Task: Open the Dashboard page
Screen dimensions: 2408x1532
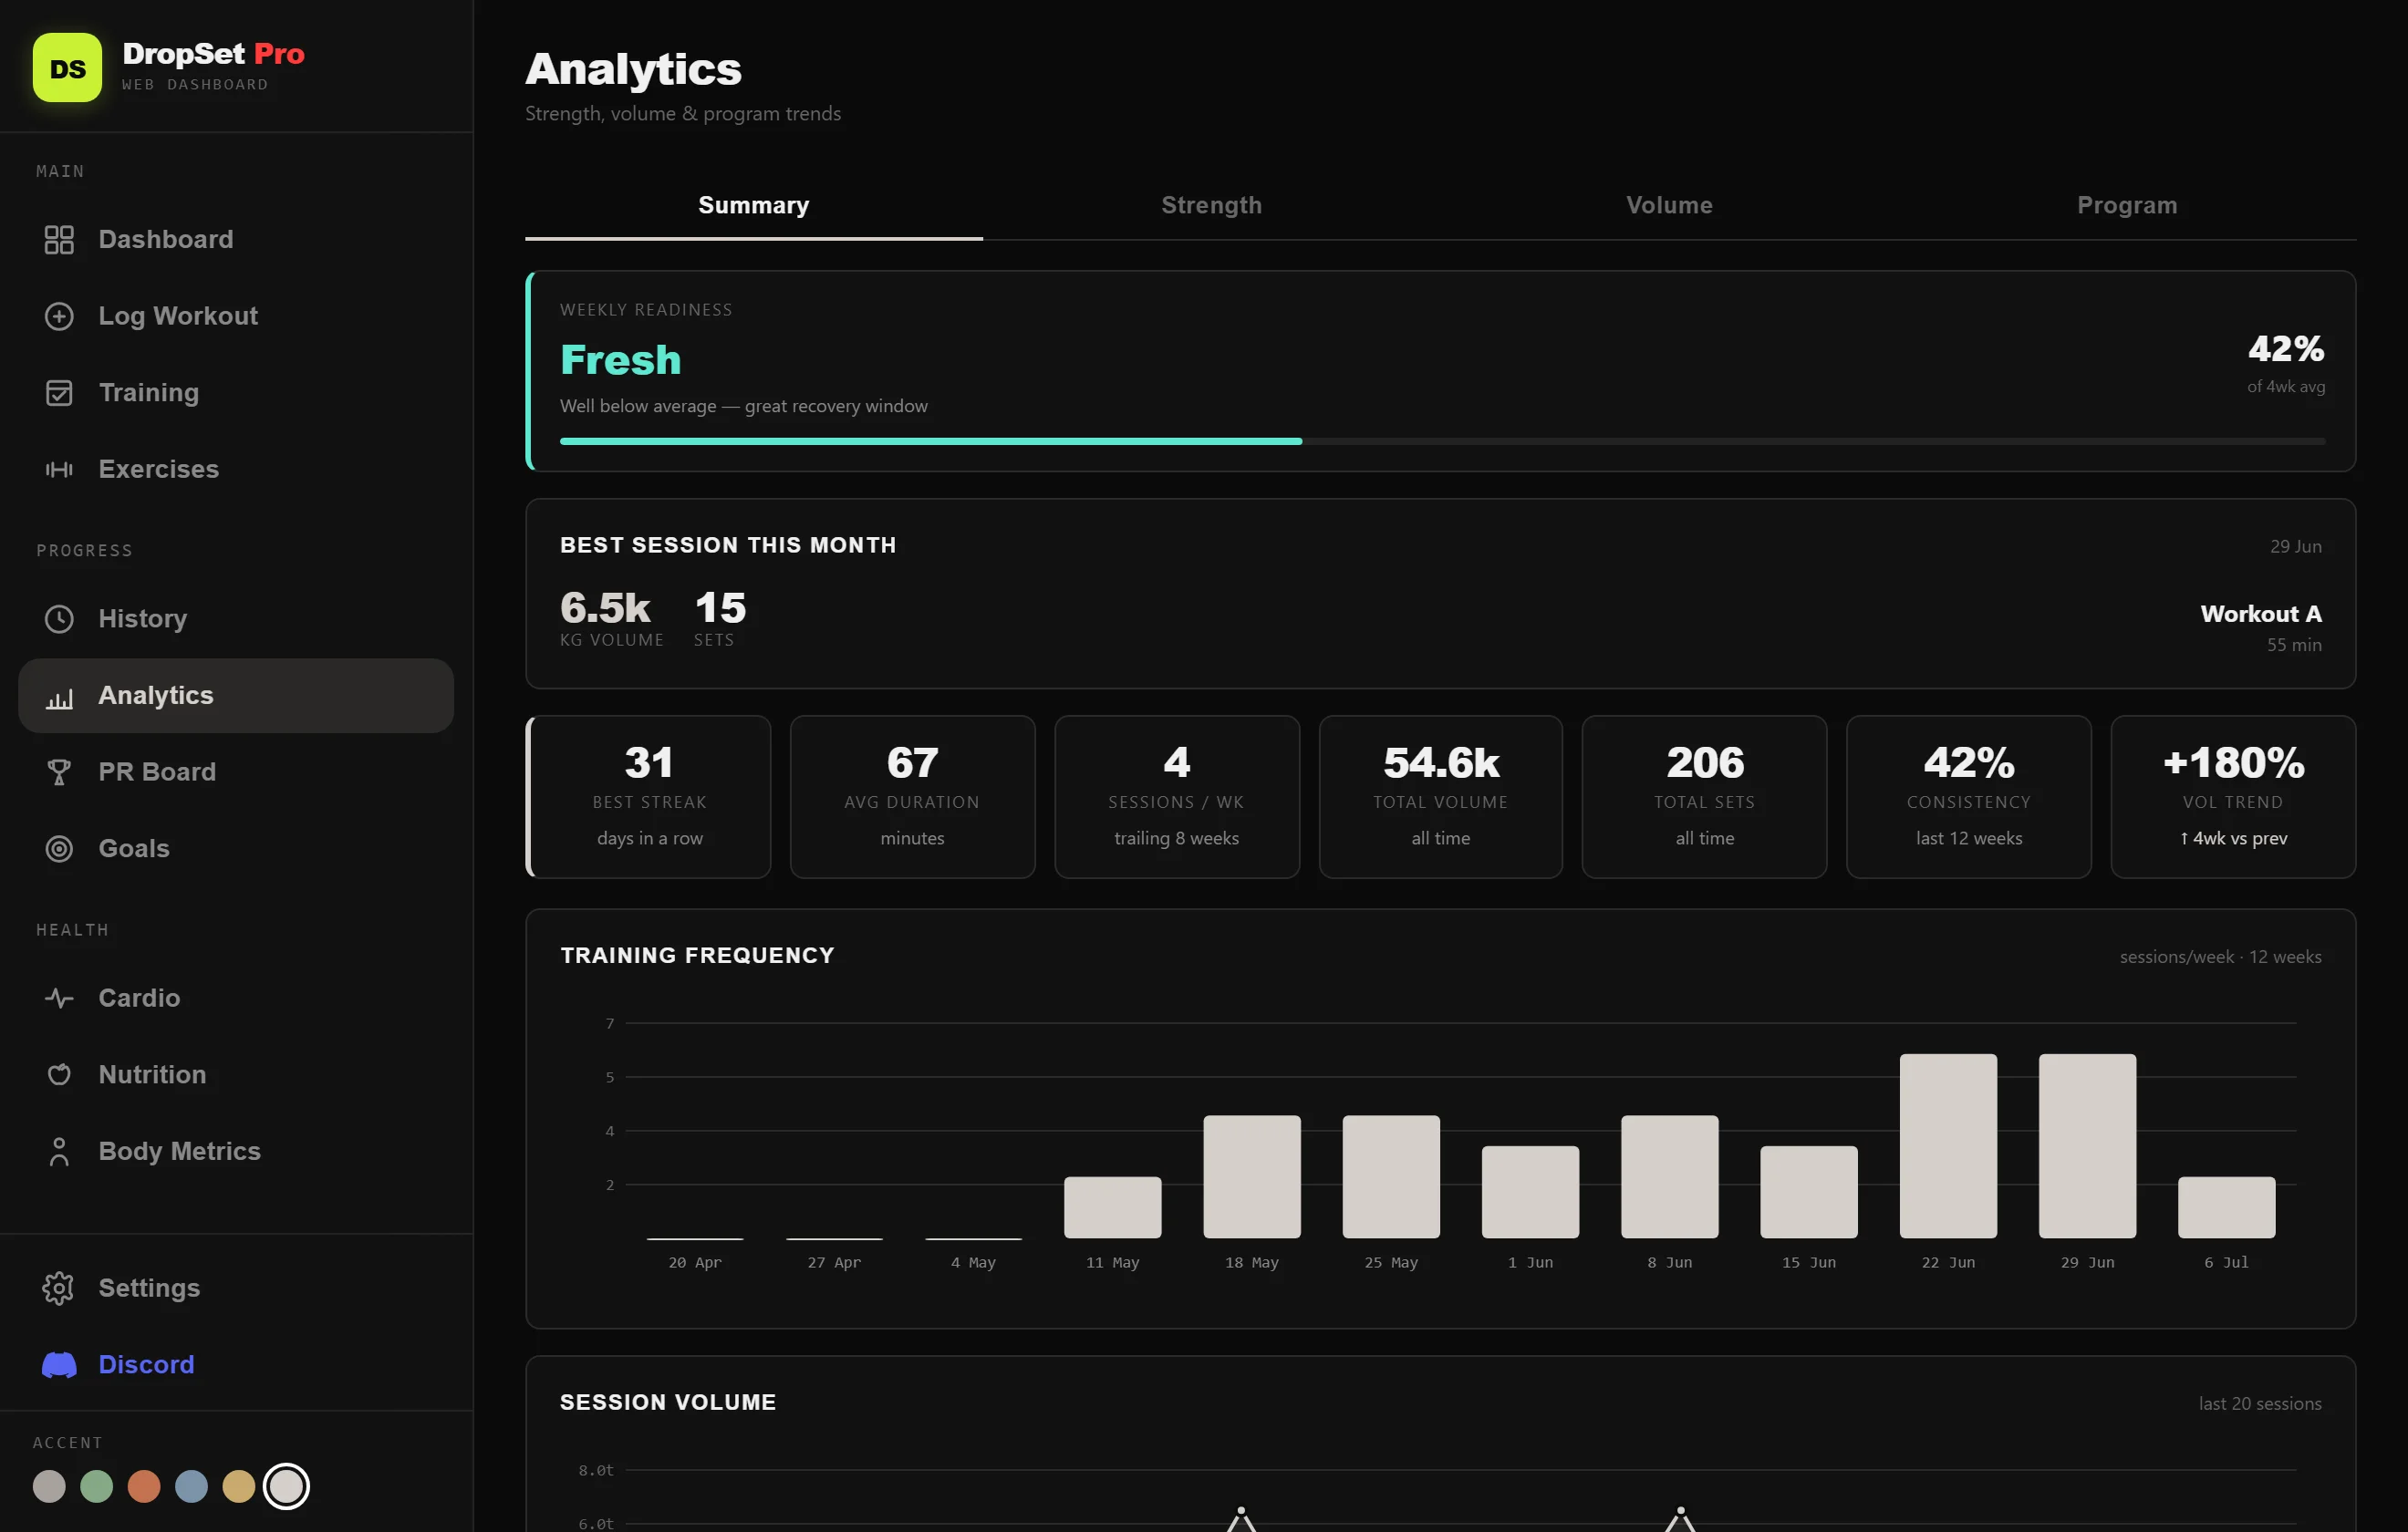Action: pyautogui.click(x=236, y=240)
